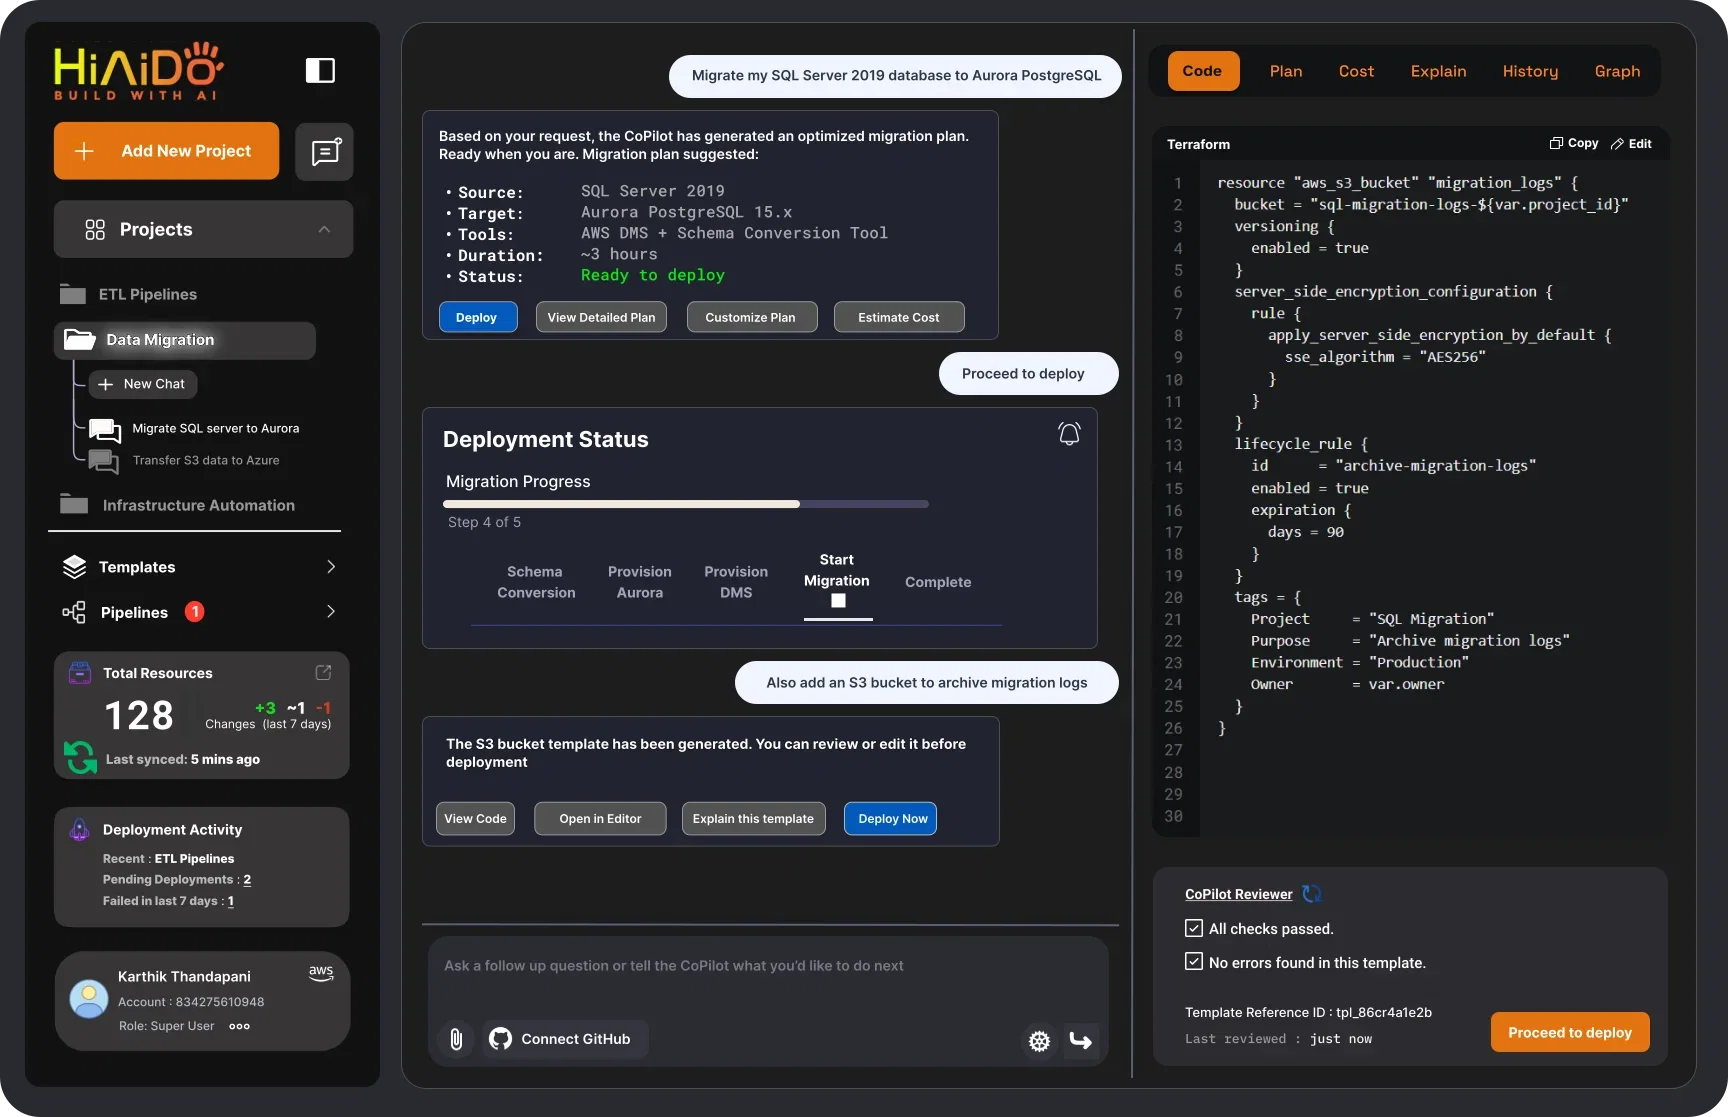Click the new chat note icon
Image resolution: width=1728 pixels, height=1117 pixels.
325,152
